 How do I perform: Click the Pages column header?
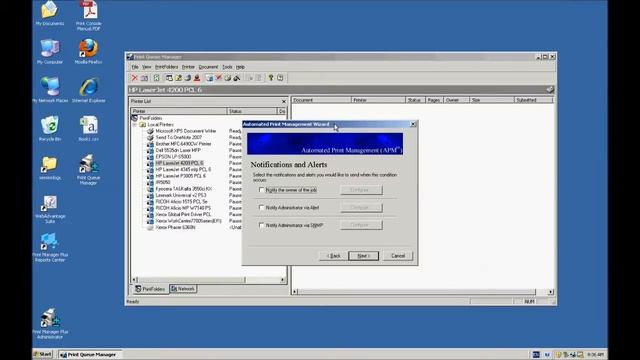pyautogui.click(x=434, y=100)
